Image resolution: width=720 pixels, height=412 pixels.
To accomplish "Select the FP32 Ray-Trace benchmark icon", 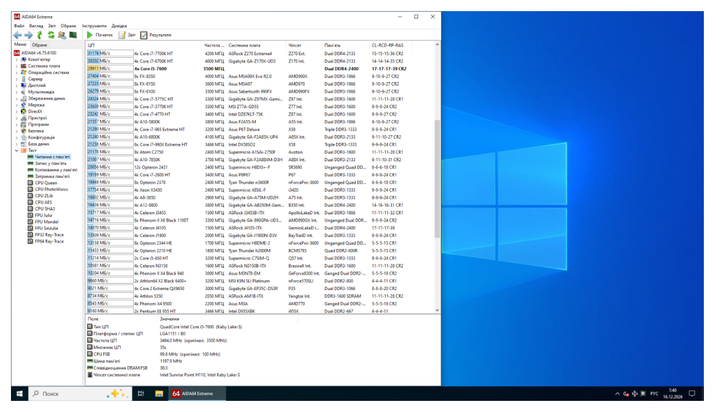I will tap(30, 235).
